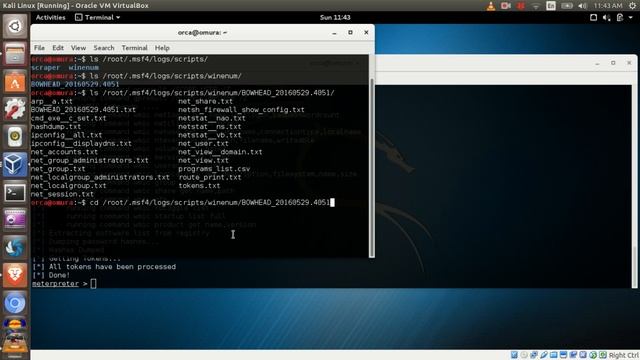
Task: Open the Terminal menu in menubar
Action: 134,48
